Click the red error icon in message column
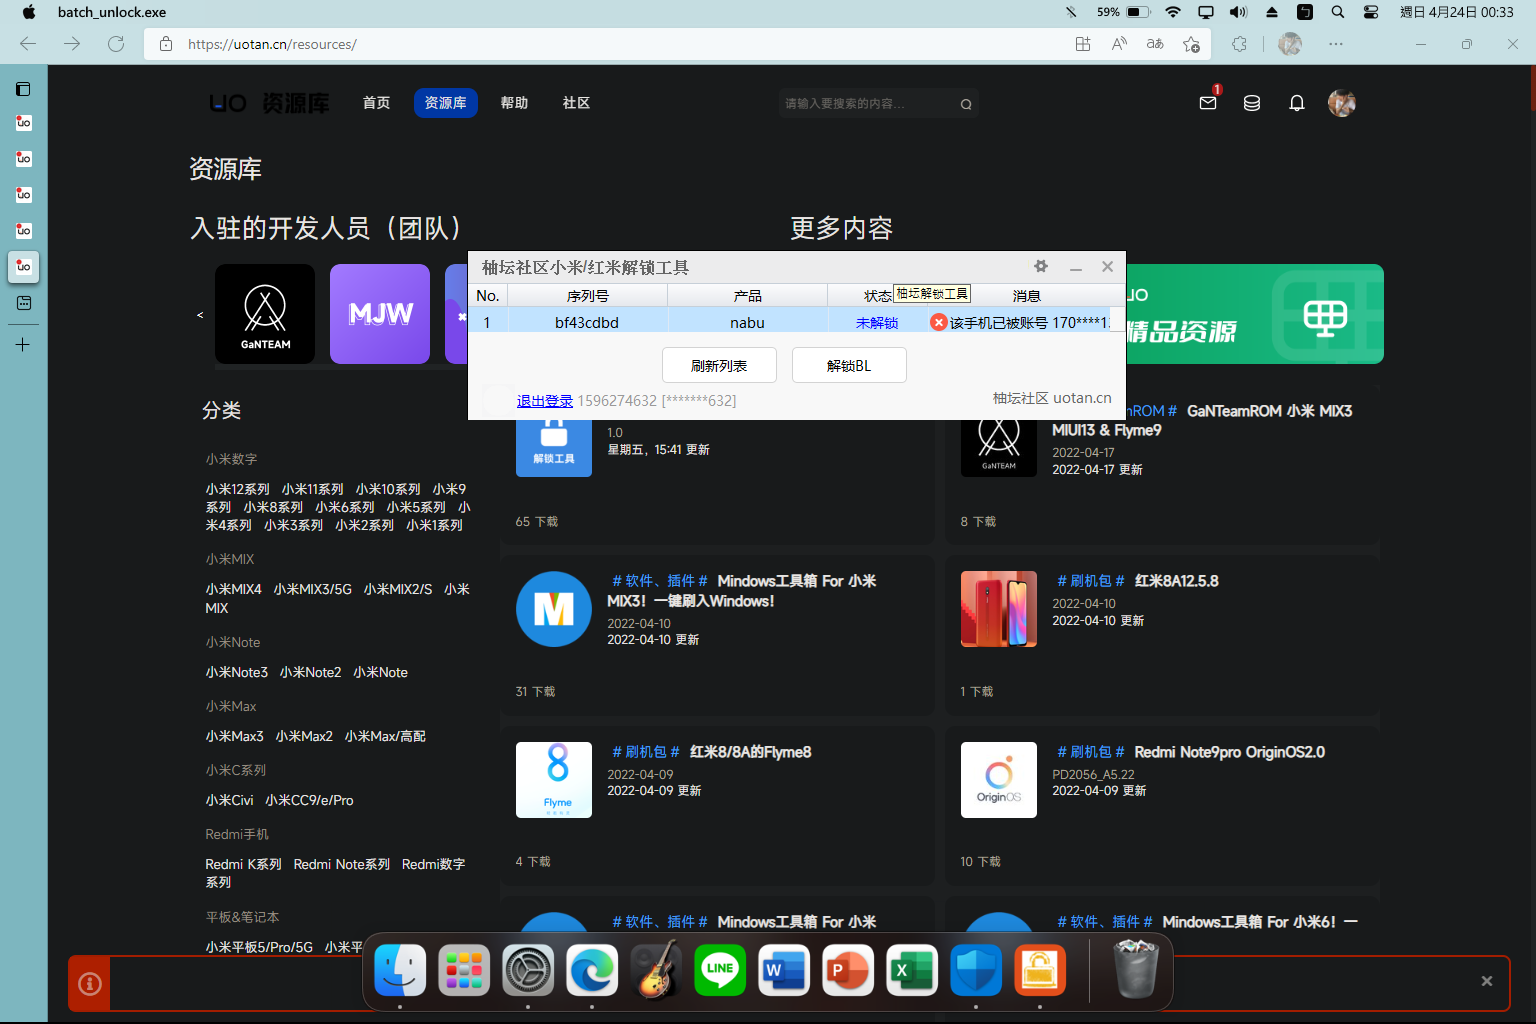 [x=938, y=322]
